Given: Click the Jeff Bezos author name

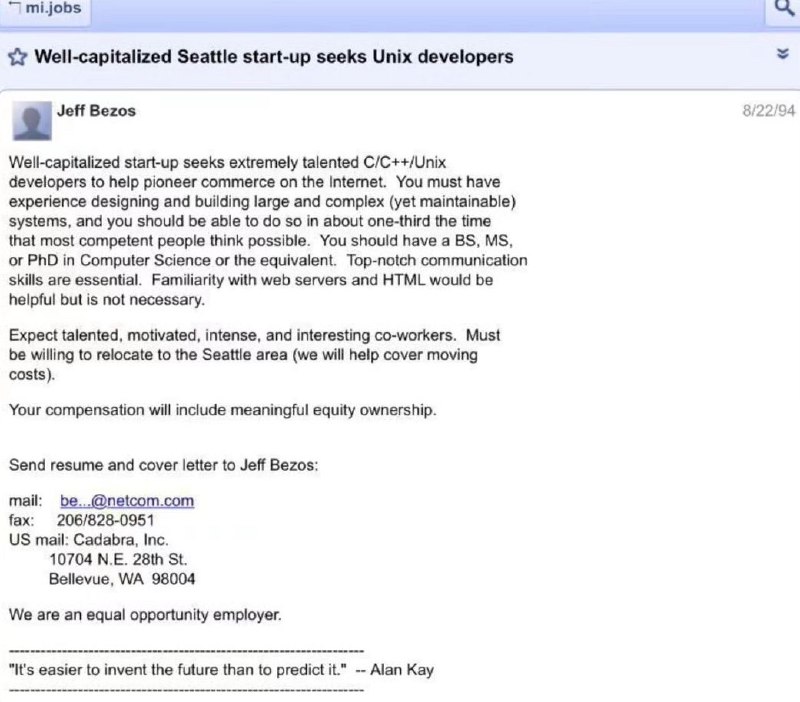Looking at the screenshot, I should click(x=96, y=111).
